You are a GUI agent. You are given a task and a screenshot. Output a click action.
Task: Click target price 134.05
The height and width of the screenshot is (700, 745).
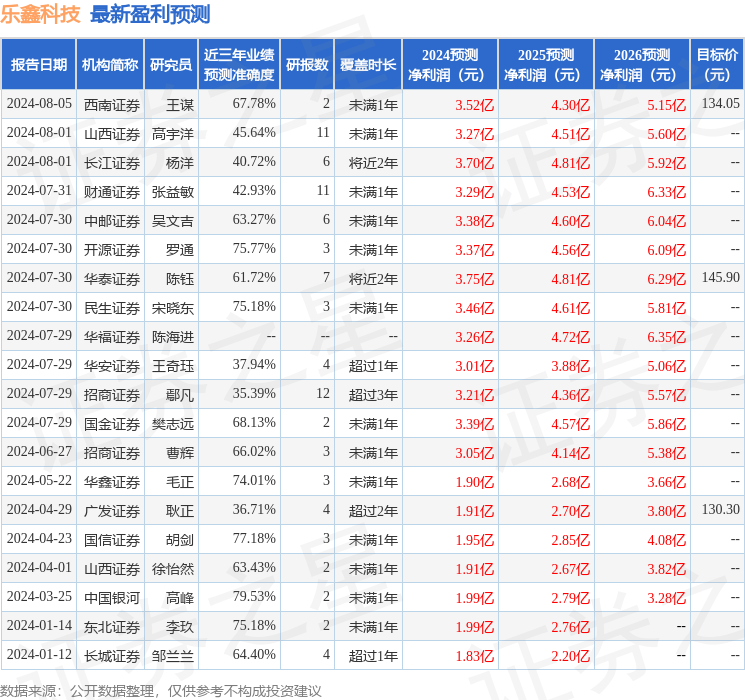tap(721, 104)
